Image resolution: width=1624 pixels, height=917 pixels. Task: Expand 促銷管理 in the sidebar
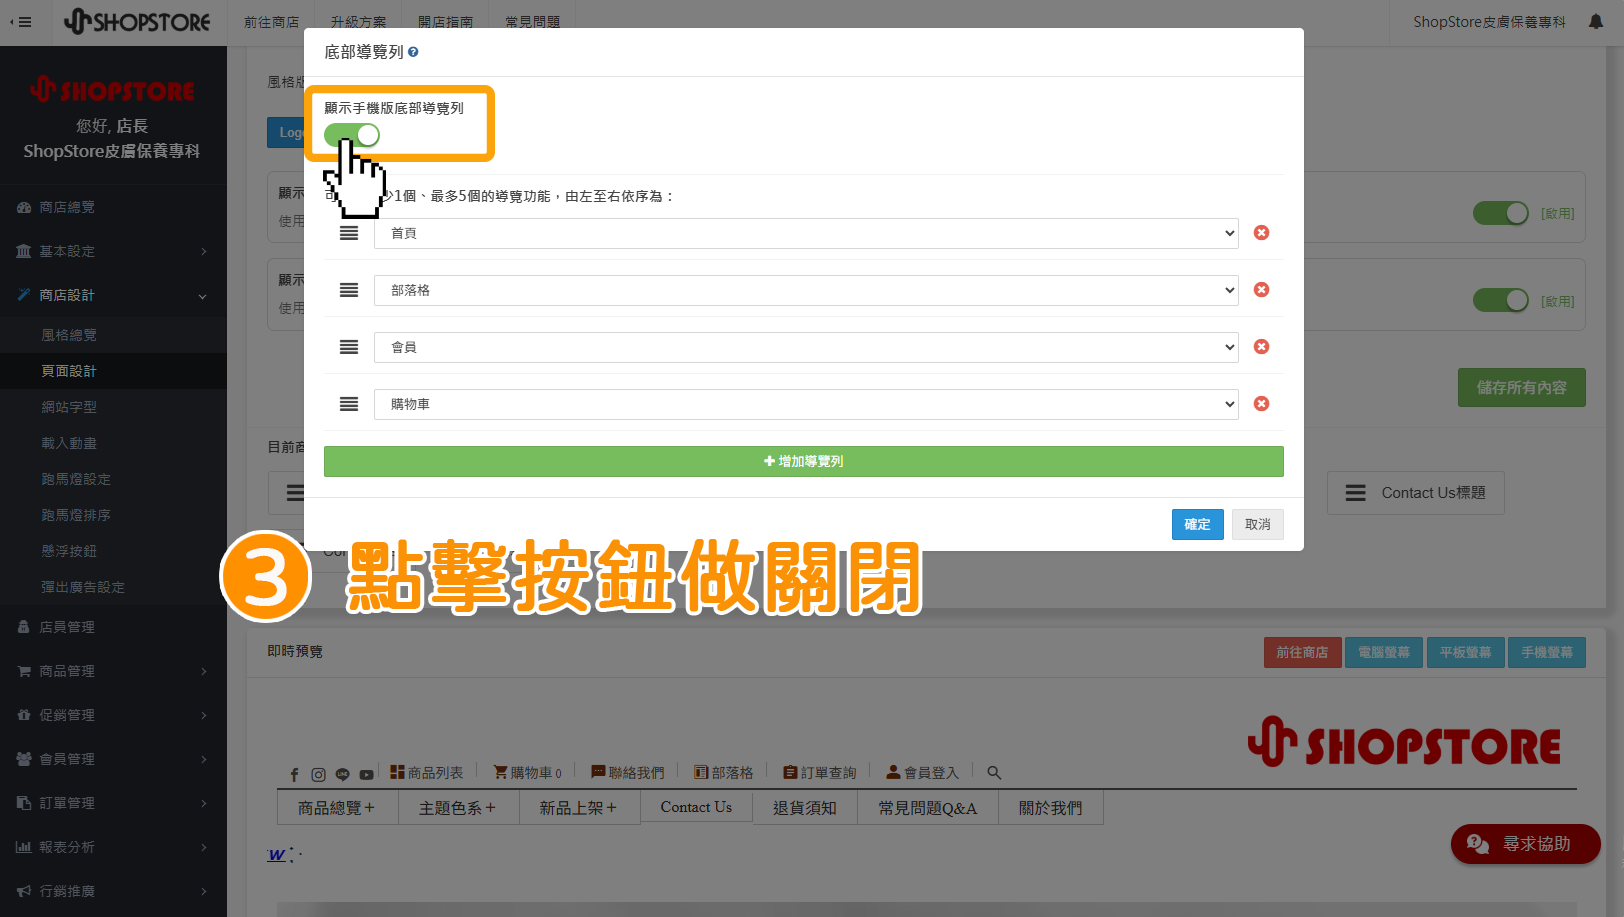pos(113,715)
